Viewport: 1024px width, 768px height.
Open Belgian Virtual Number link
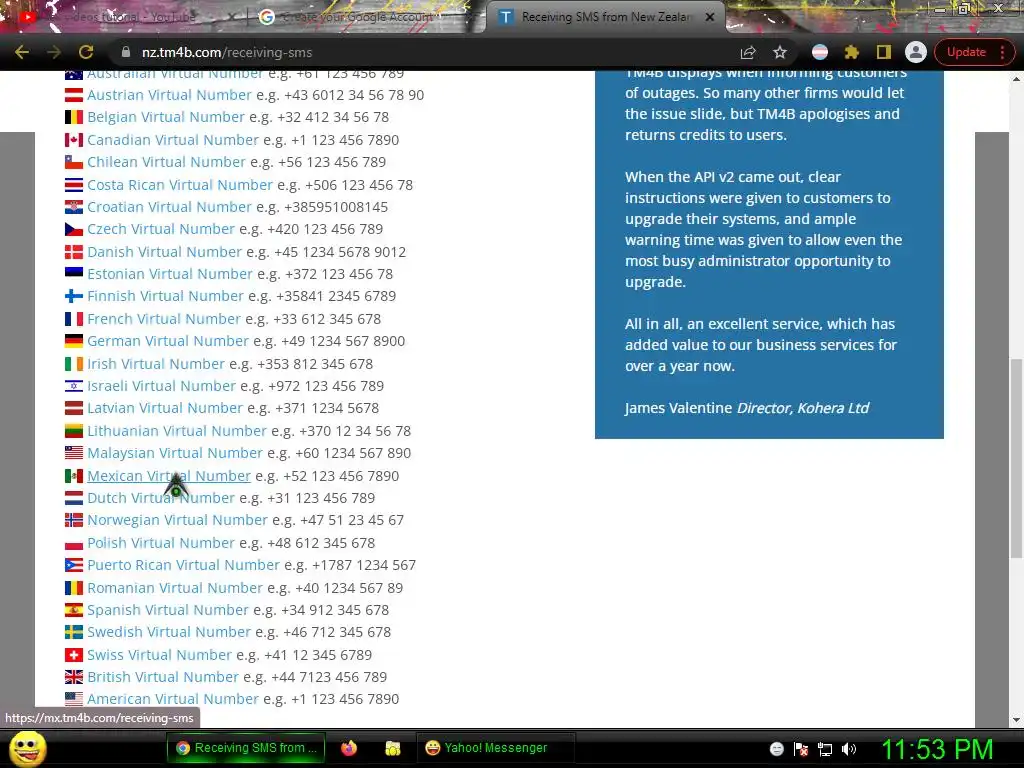point(166,117)
